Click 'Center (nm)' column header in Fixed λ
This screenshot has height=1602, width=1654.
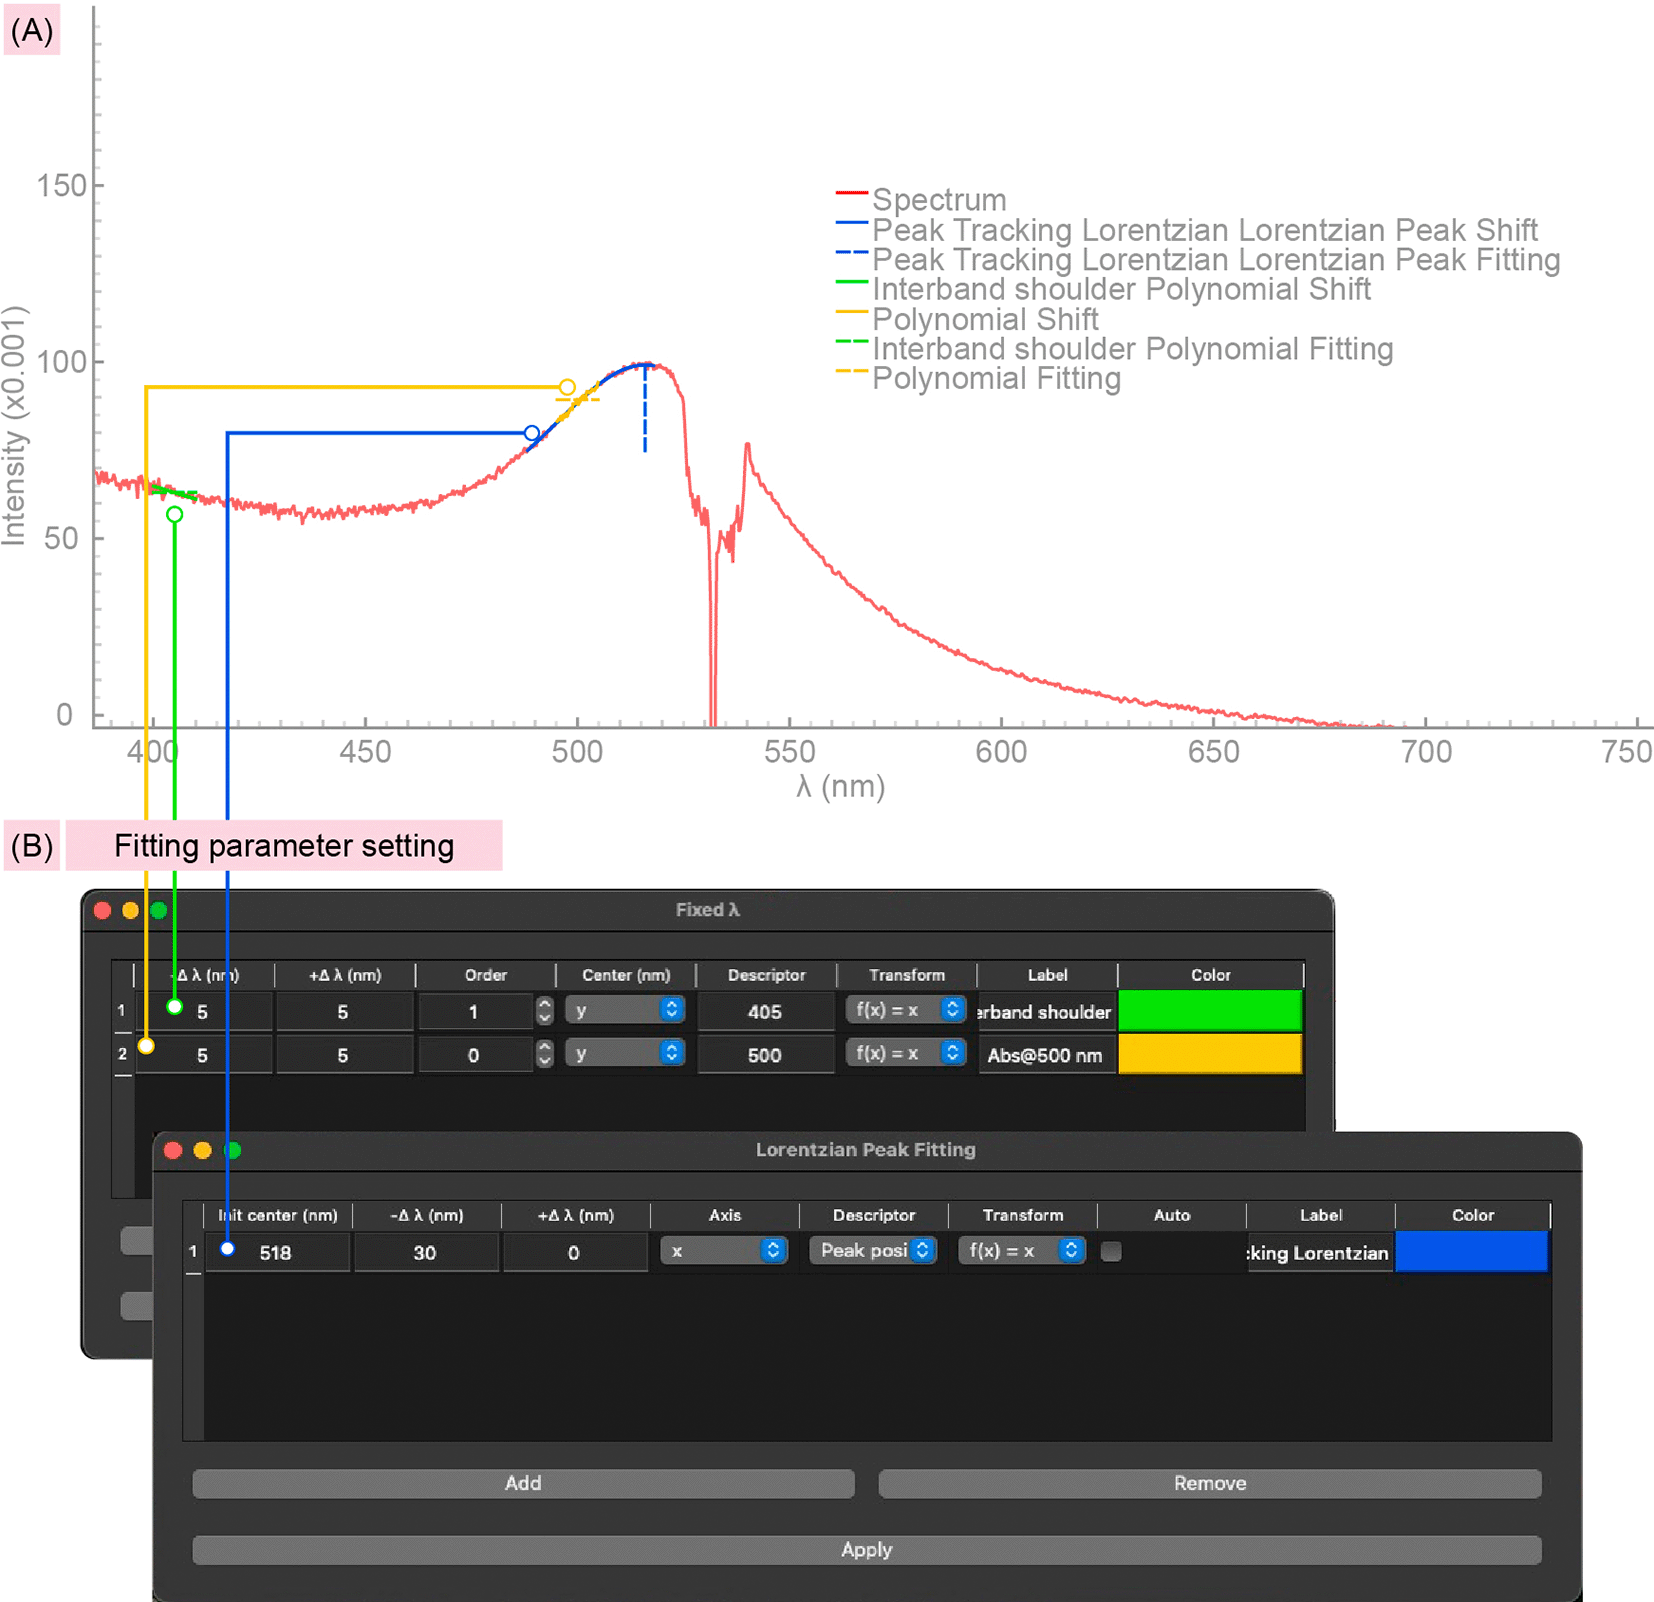[626, 975]
